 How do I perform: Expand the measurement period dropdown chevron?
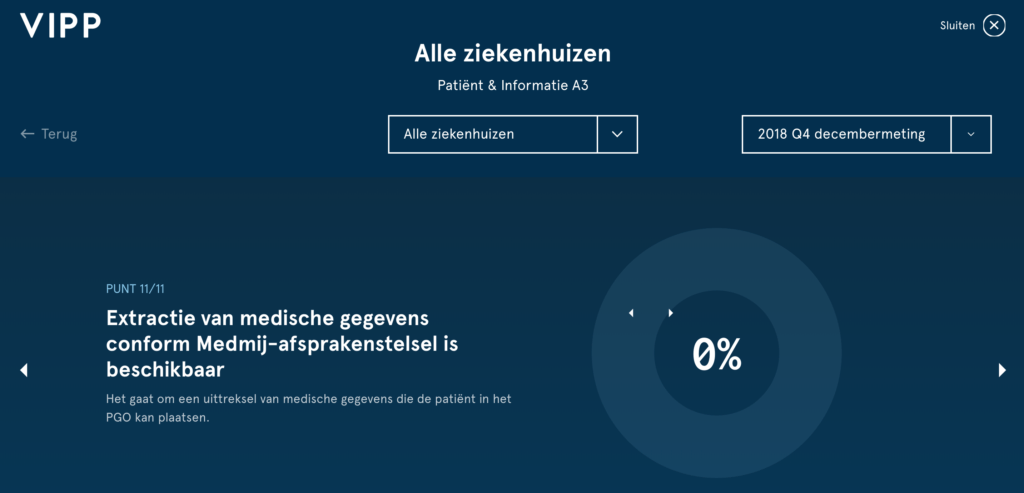pos(971,135)
